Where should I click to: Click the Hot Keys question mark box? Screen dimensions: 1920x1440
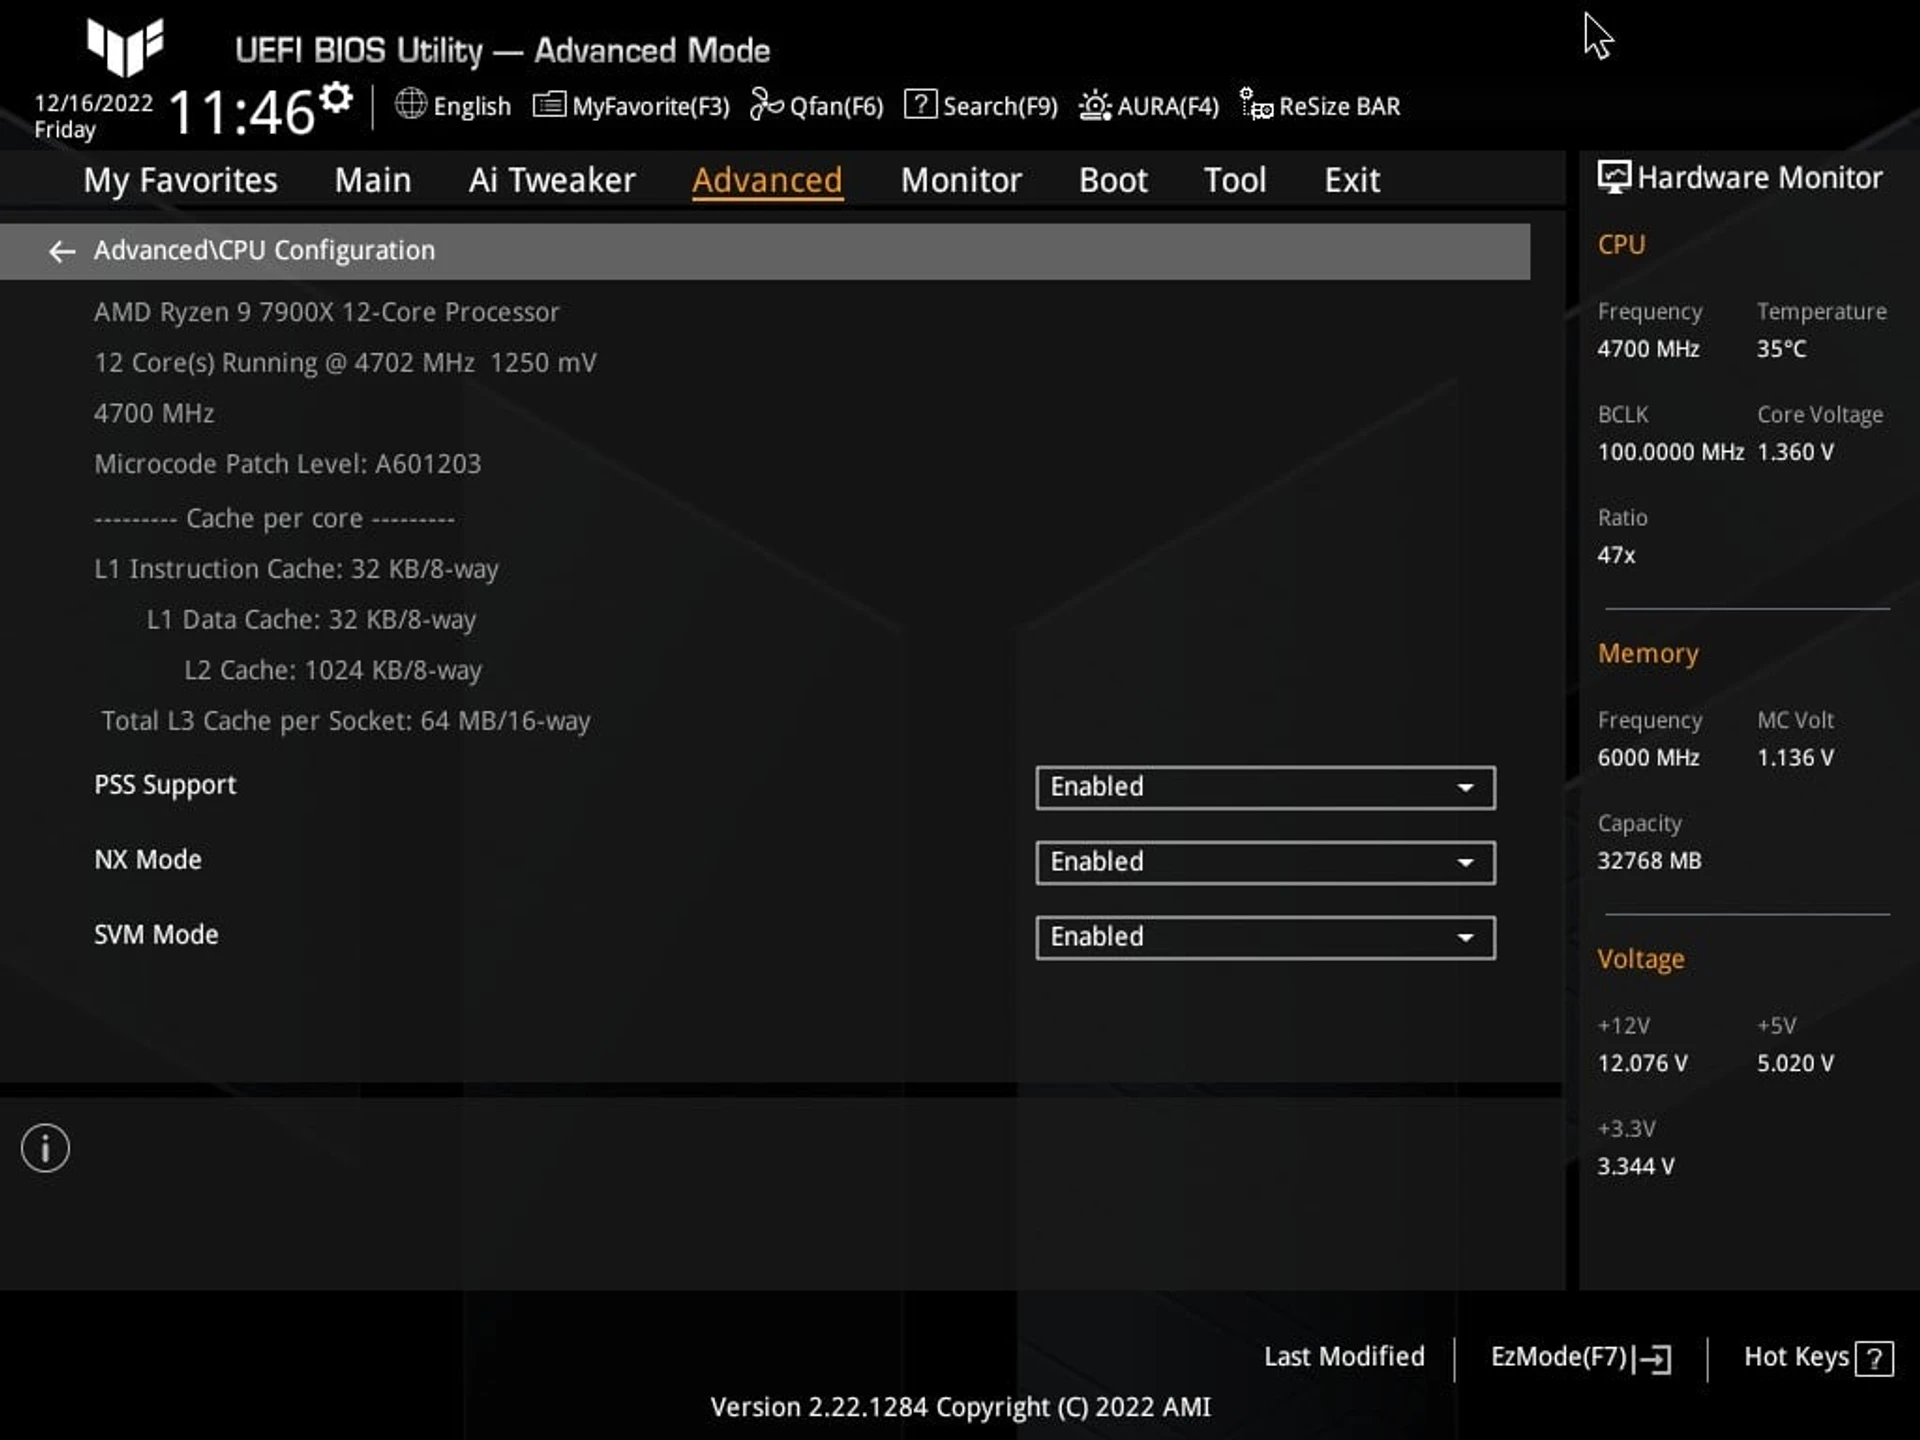point(1874,1359)
